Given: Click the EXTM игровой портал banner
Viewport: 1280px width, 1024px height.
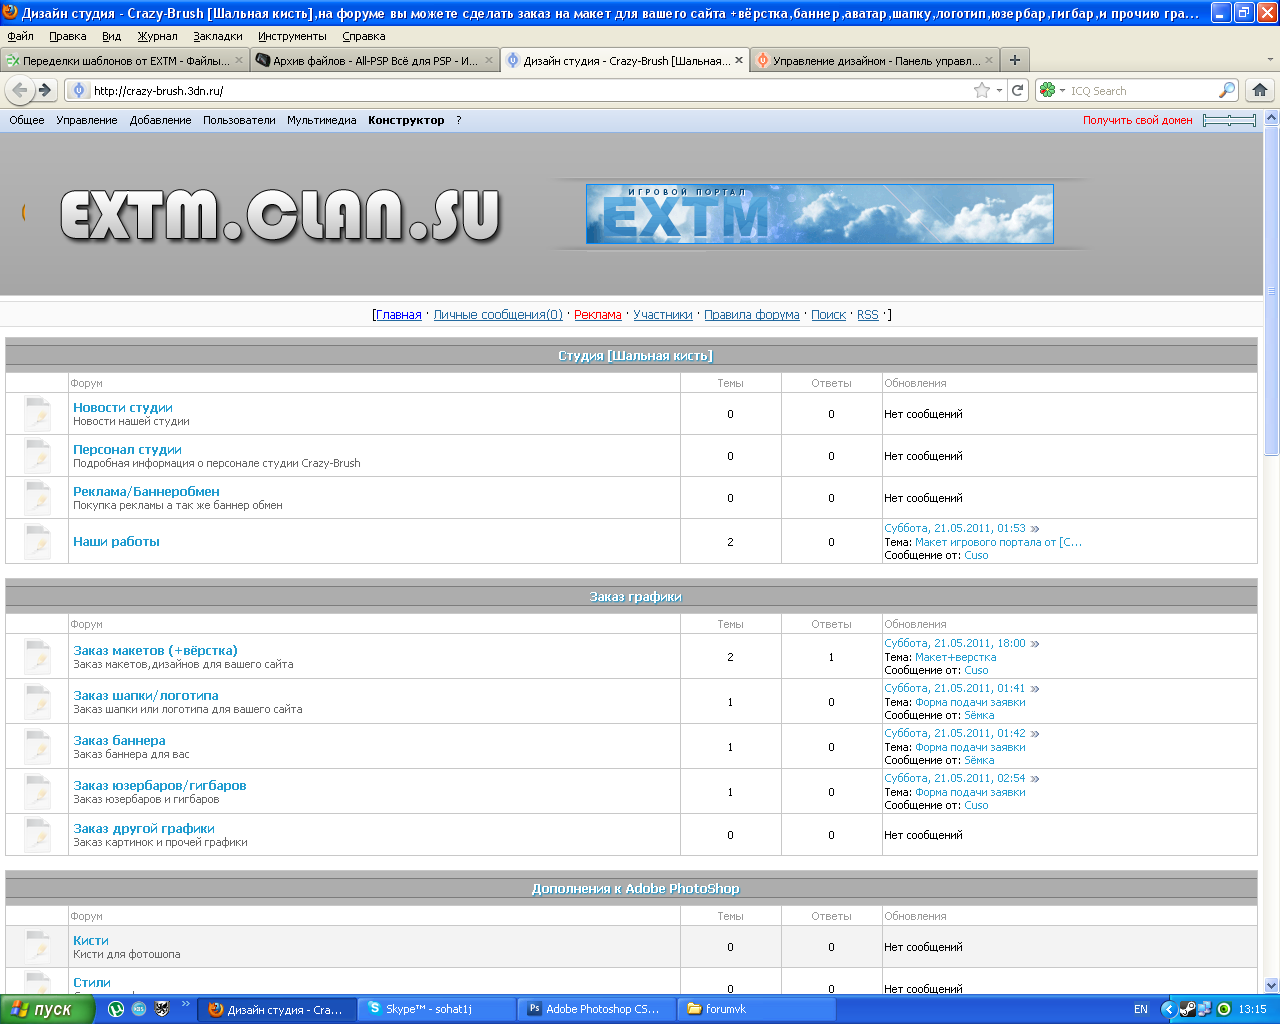Looking at the screenshot, I should click(819, 214).
